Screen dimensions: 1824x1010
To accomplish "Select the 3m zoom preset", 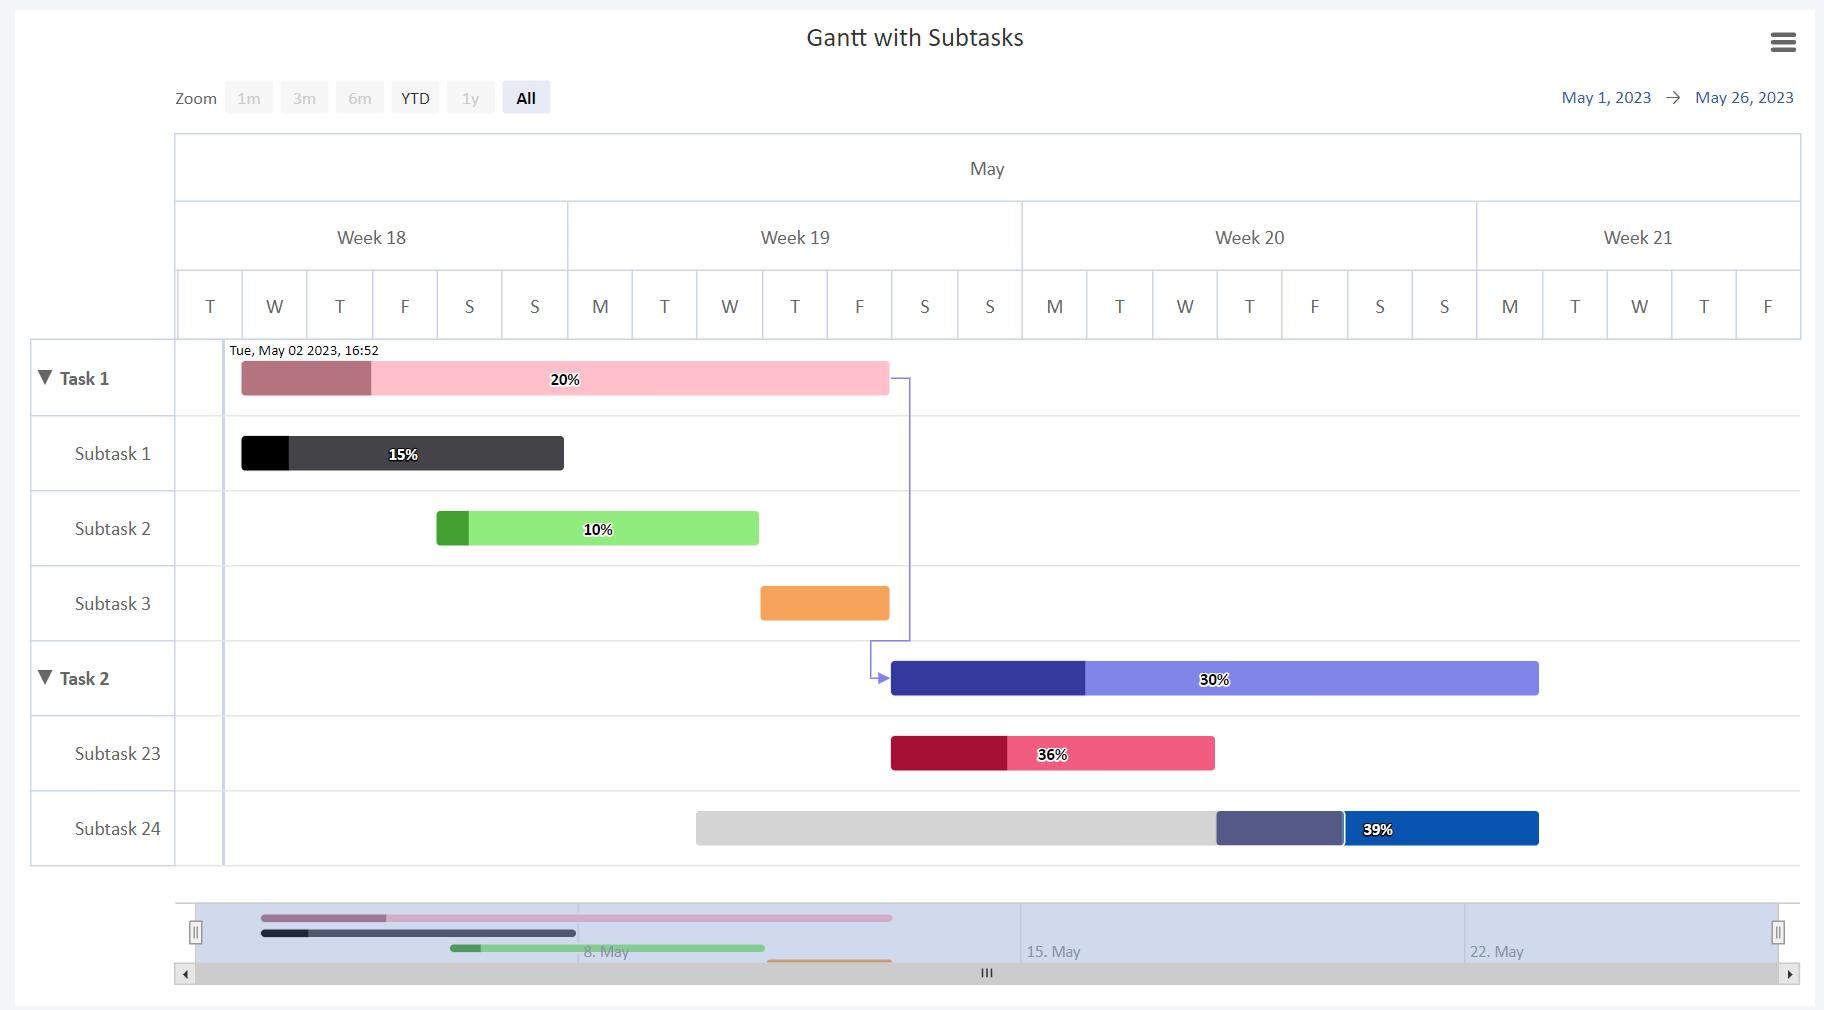I will (304, 97).
